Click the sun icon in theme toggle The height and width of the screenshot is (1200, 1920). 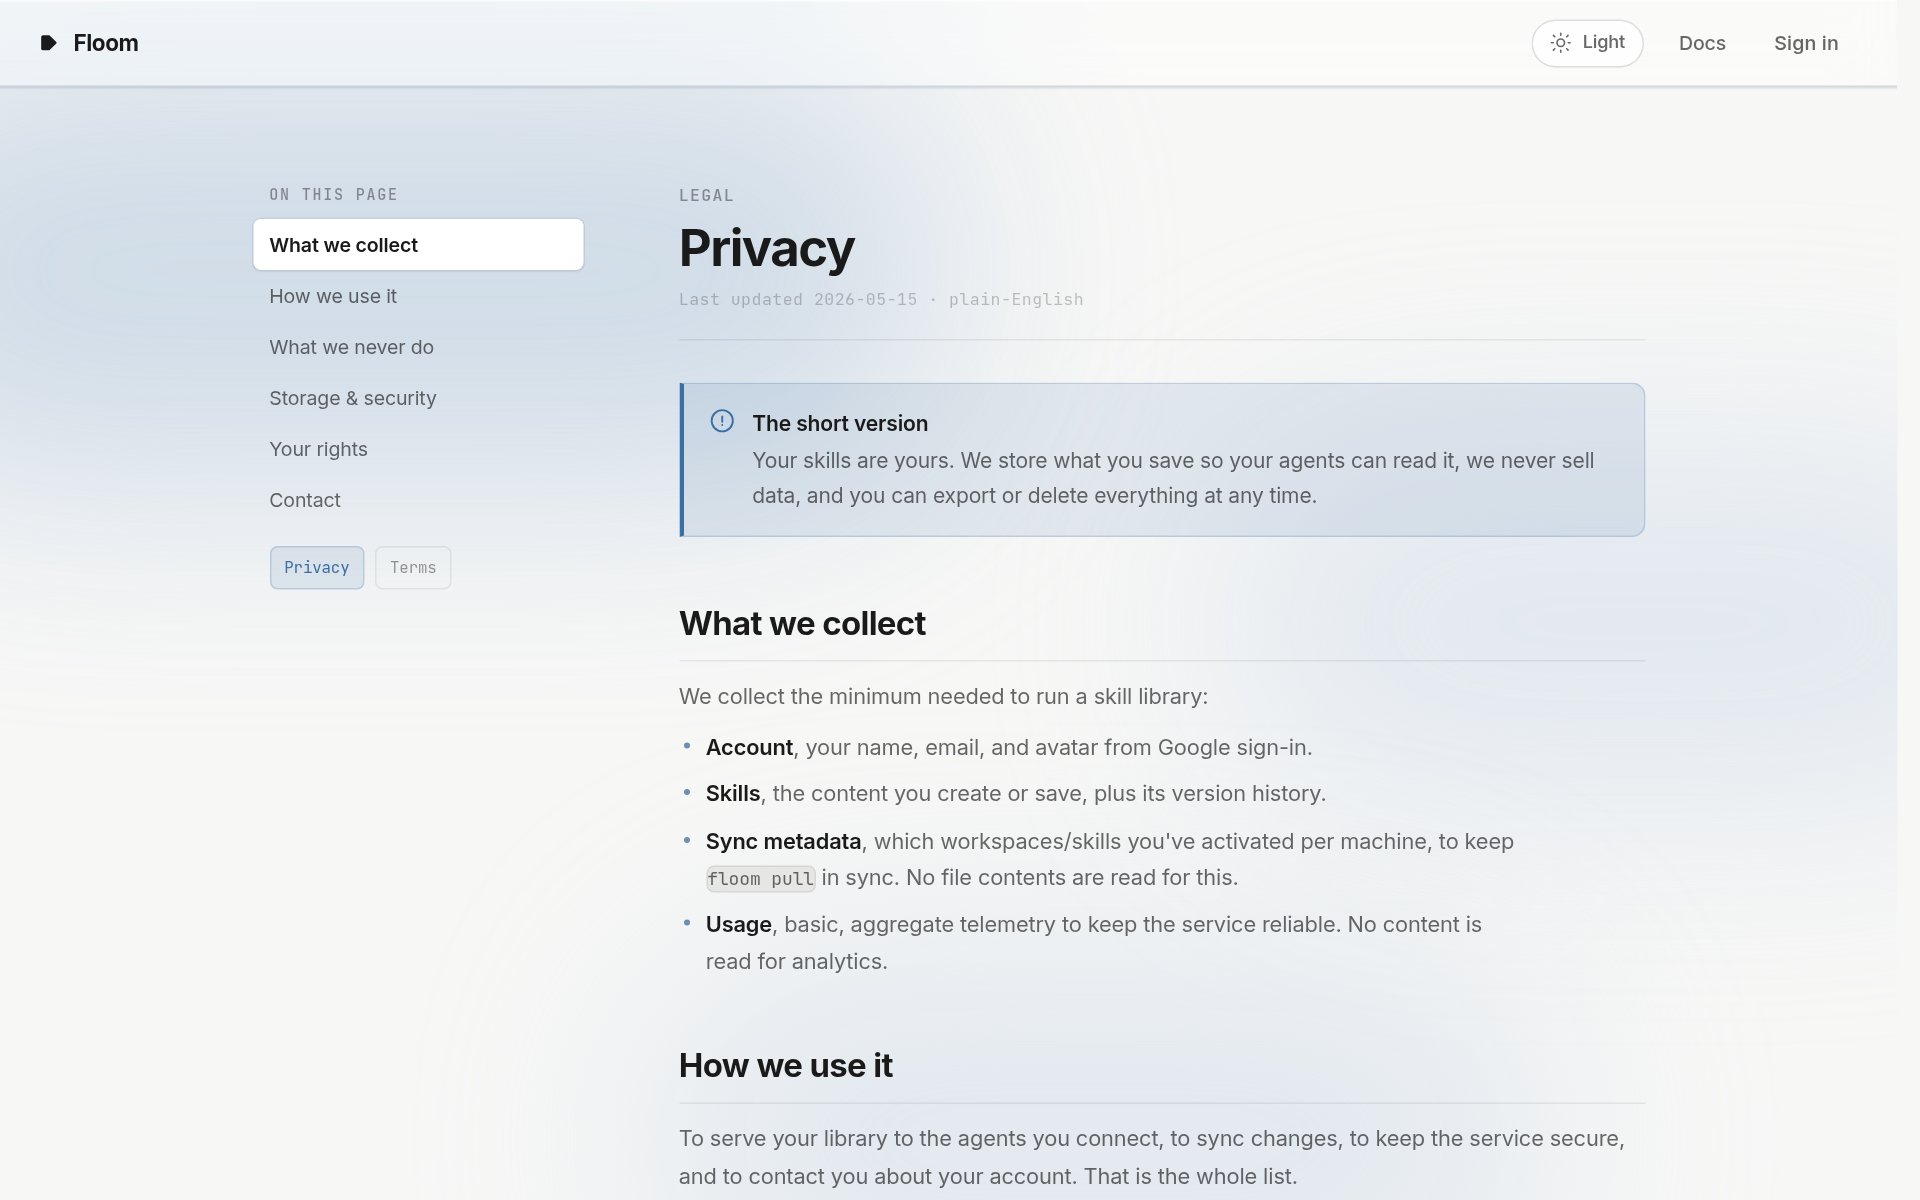(x=1560, y=43)
